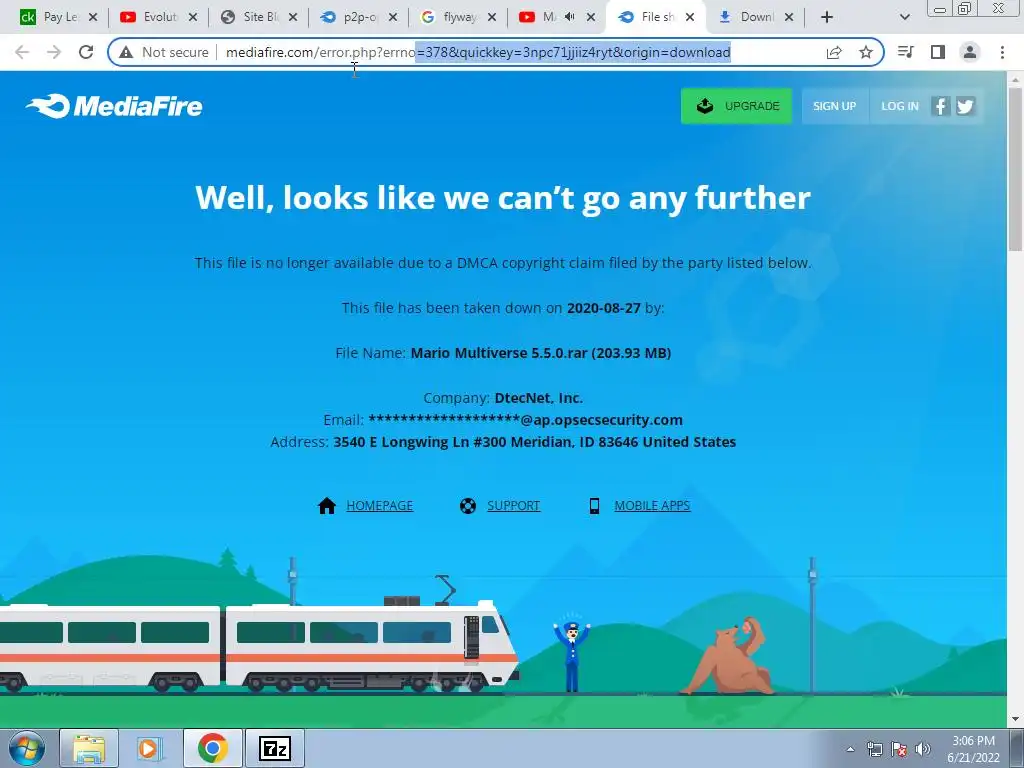The height and width of the screenshot is (768, 1024).
Task: Open the media control icon in toolbar
Action: click(906, 52)
